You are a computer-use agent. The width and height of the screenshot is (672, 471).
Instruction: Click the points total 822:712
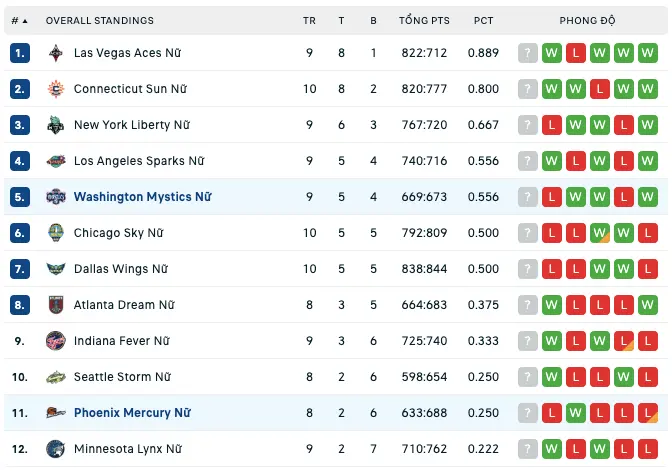pyautogui.click(x=424, y=53)
